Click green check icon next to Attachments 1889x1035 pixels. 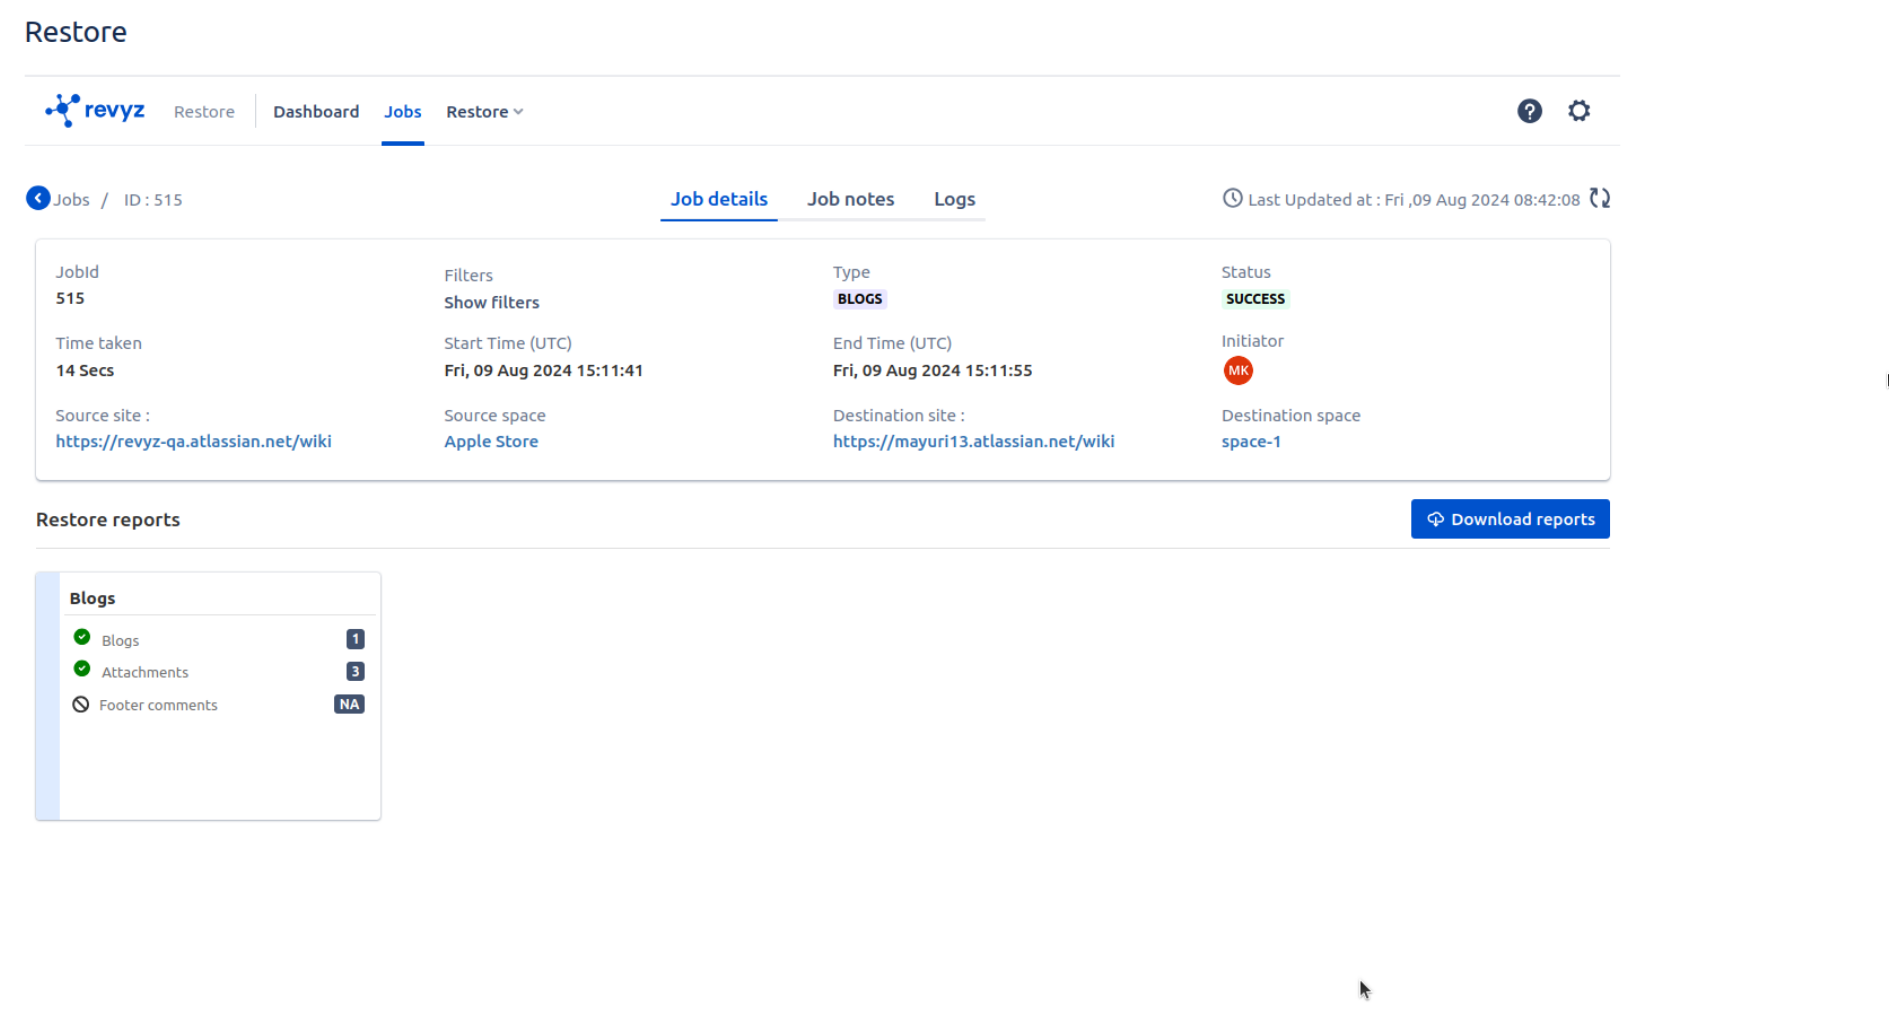coord(82,669)
